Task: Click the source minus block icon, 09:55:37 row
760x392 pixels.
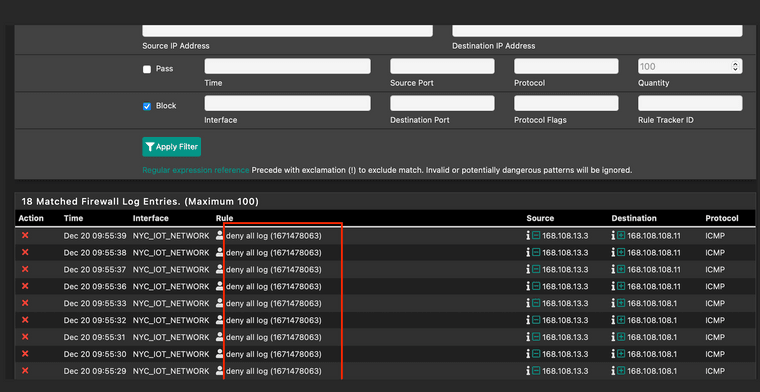Action: 536,270
